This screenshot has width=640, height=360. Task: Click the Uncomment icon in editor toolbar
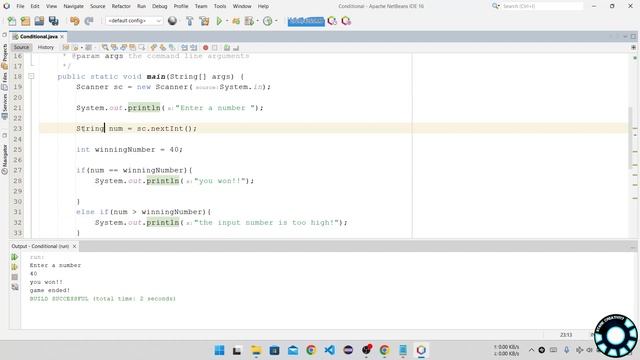tap(236, 48)
